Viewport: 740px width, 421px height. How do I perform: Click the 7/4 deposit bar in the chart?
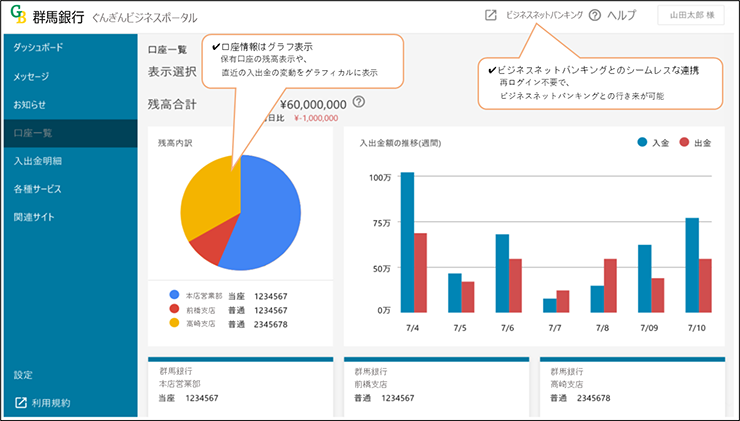[x=407, y=240]
